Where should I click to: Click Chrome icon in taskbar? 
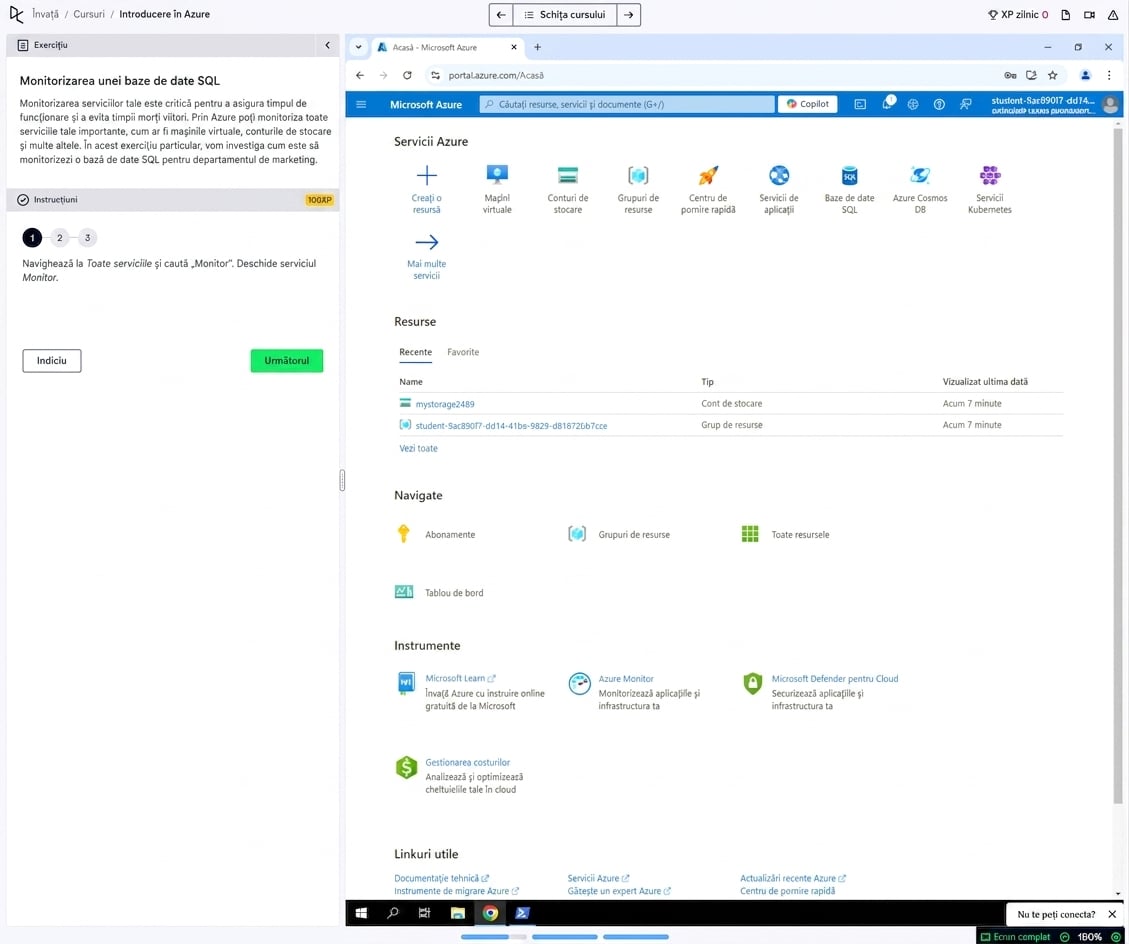click(x=490, y=913)
